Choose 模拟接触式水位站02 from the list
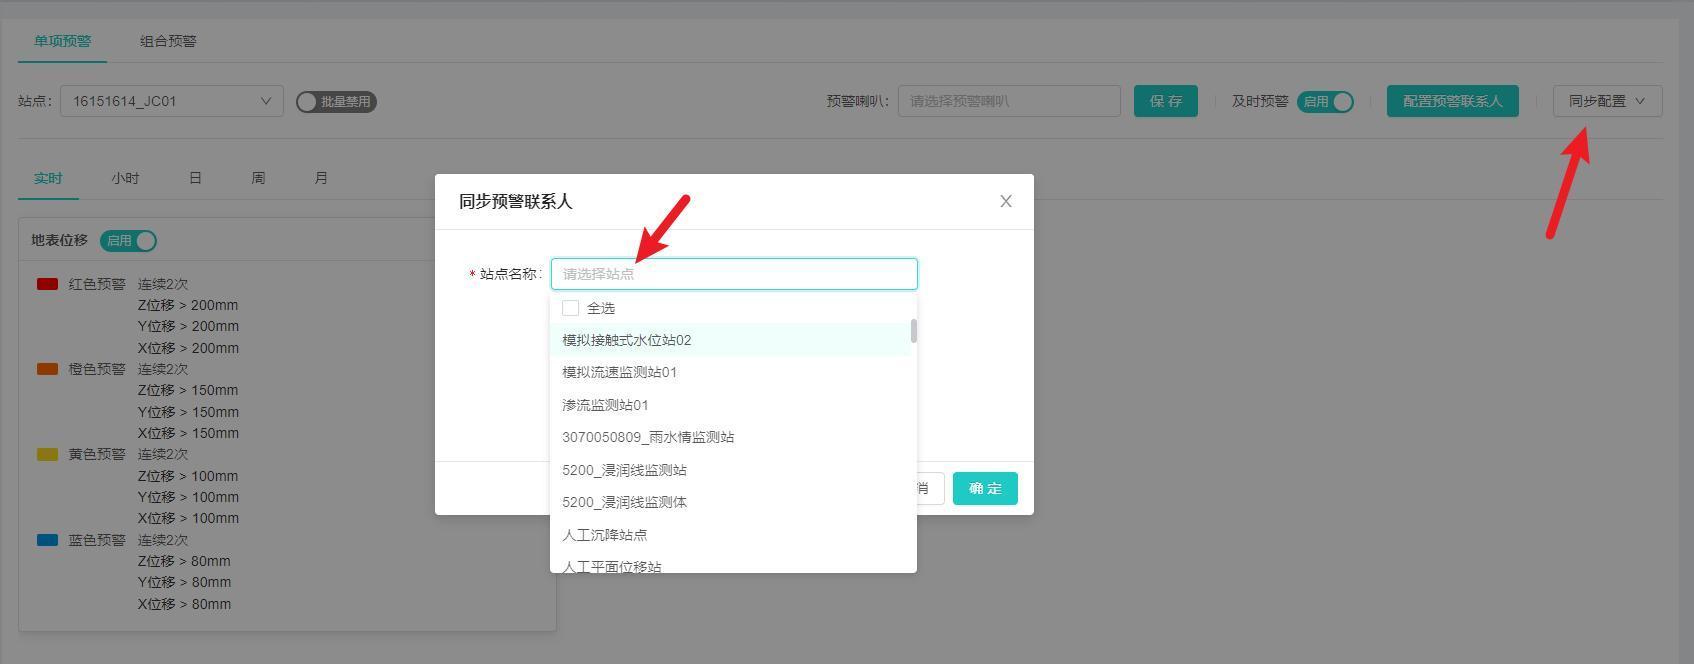 pos(626,340)
